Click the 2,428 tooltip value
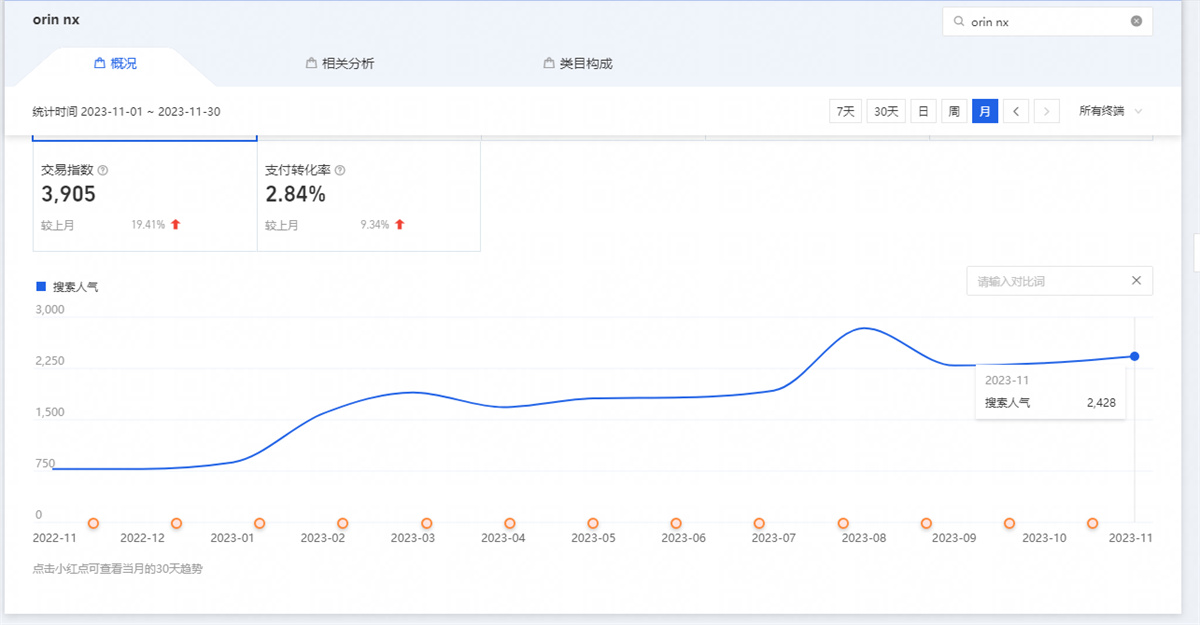 pyautogui.click(x=1101, y=403)
